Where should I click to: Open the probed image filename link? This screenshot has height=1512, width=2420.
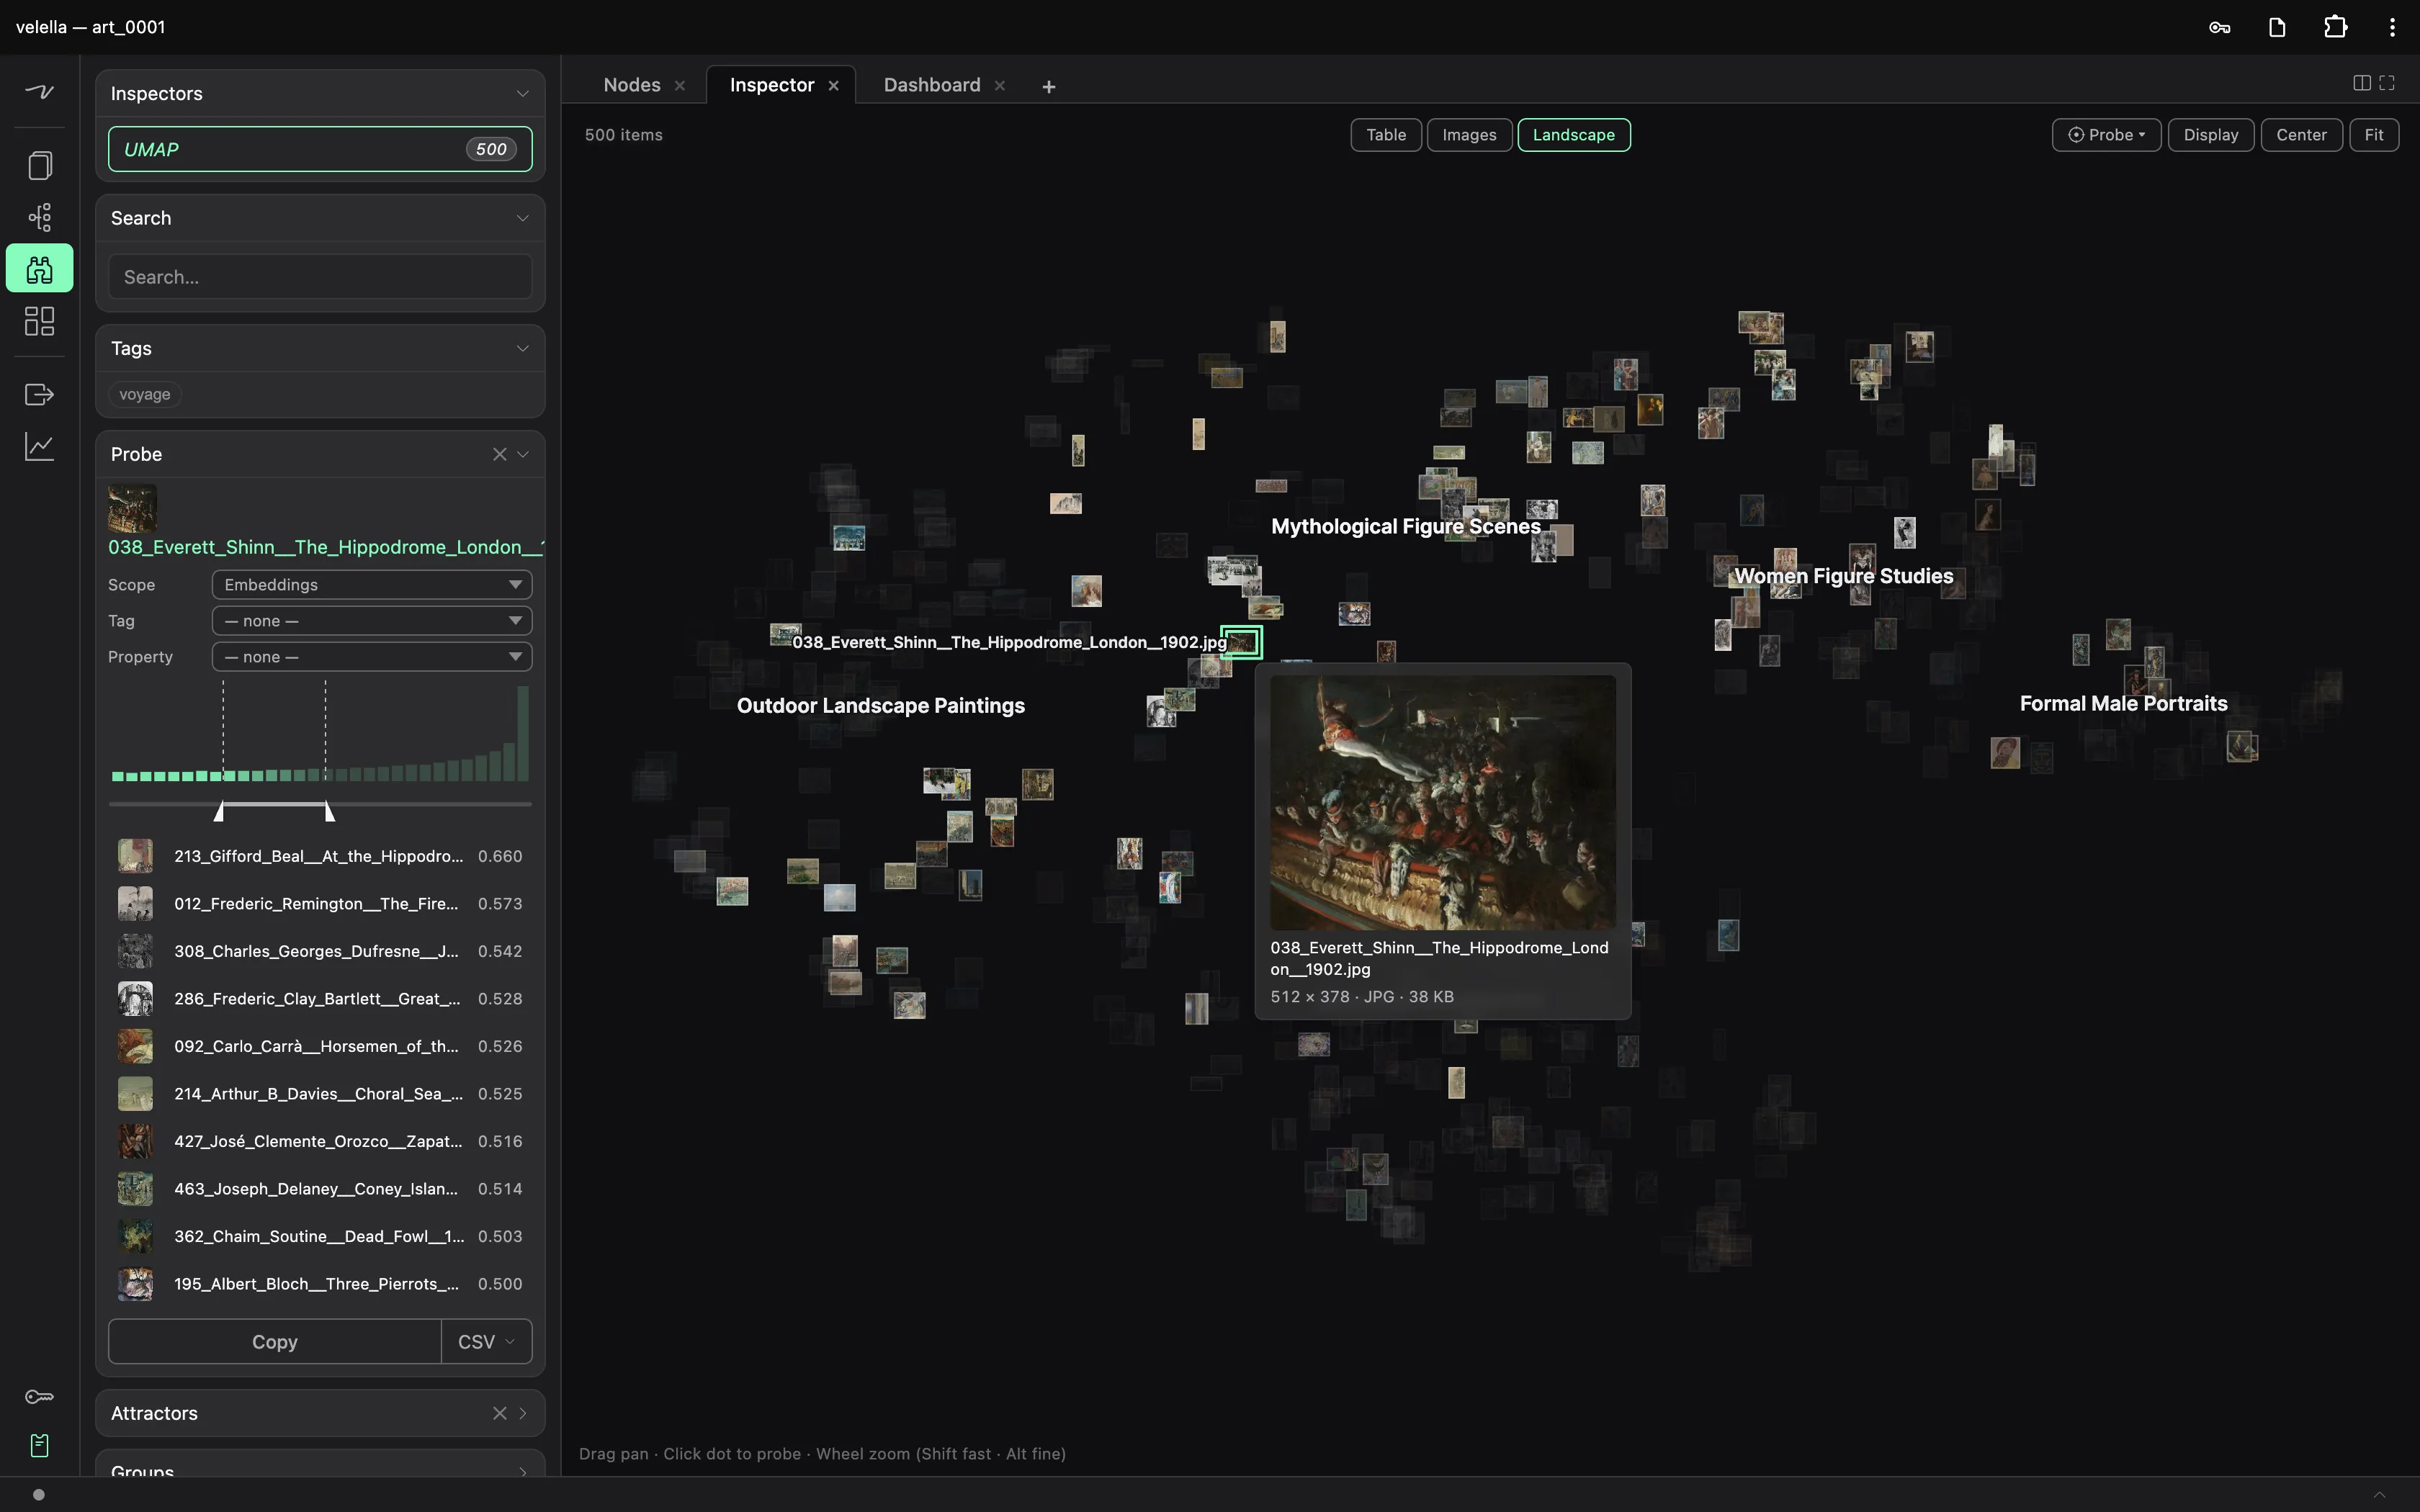(x=326, y=547)
